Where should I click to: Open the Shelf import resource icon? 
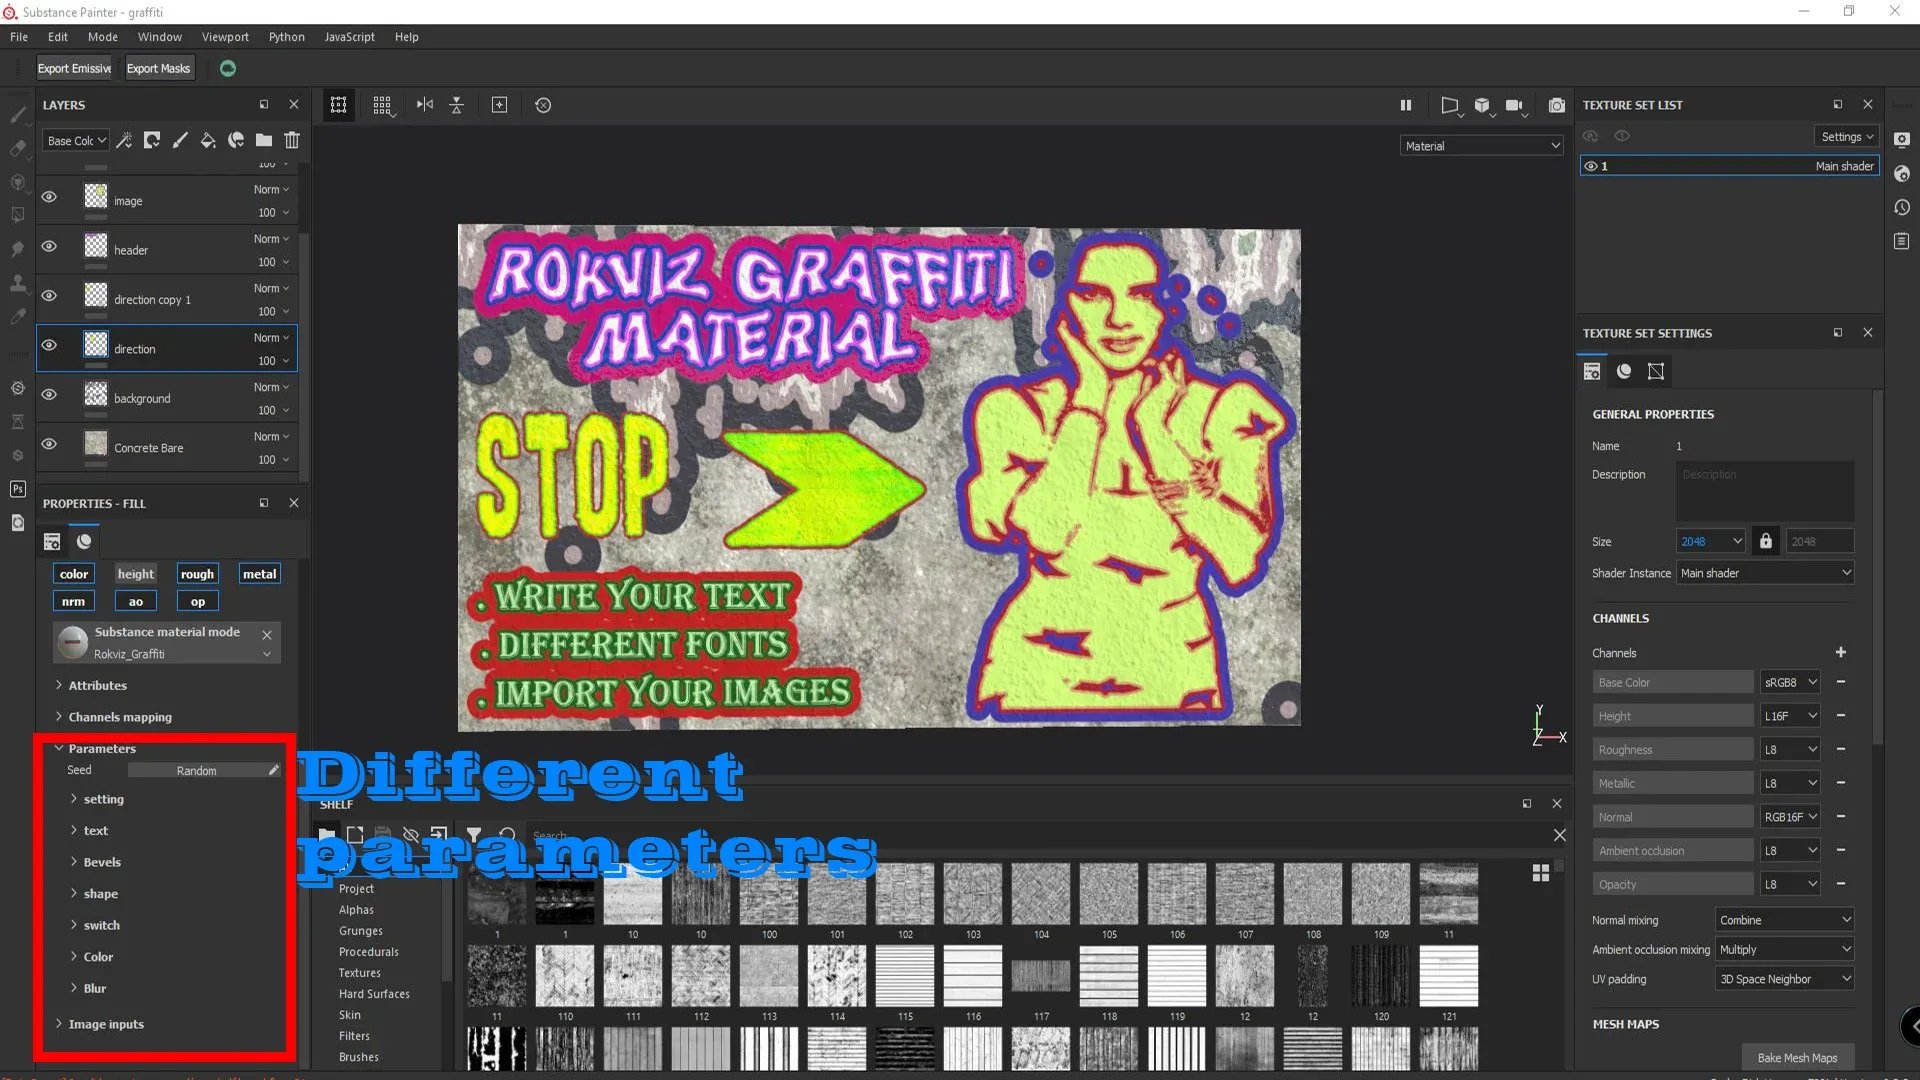coord(439,834)
